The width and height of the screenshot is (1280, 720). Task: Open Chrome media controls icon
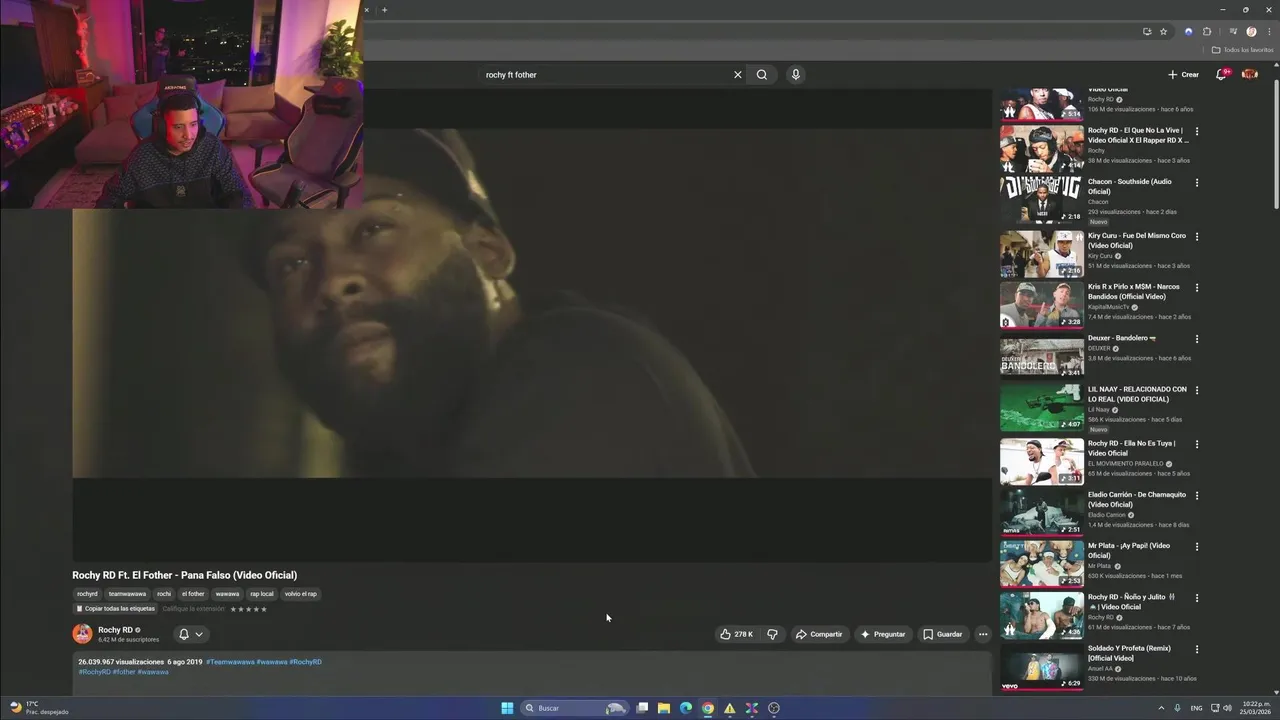[x=1233, y=31]
